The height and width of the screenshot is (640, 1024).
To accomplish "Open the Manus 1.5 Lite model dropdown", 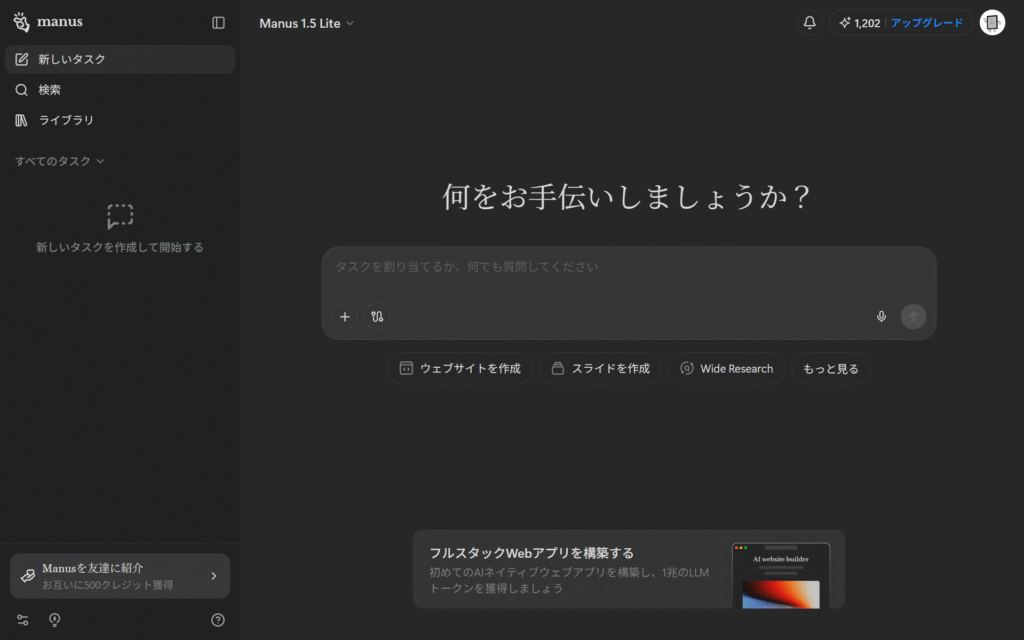I will (x=306, y=23).
